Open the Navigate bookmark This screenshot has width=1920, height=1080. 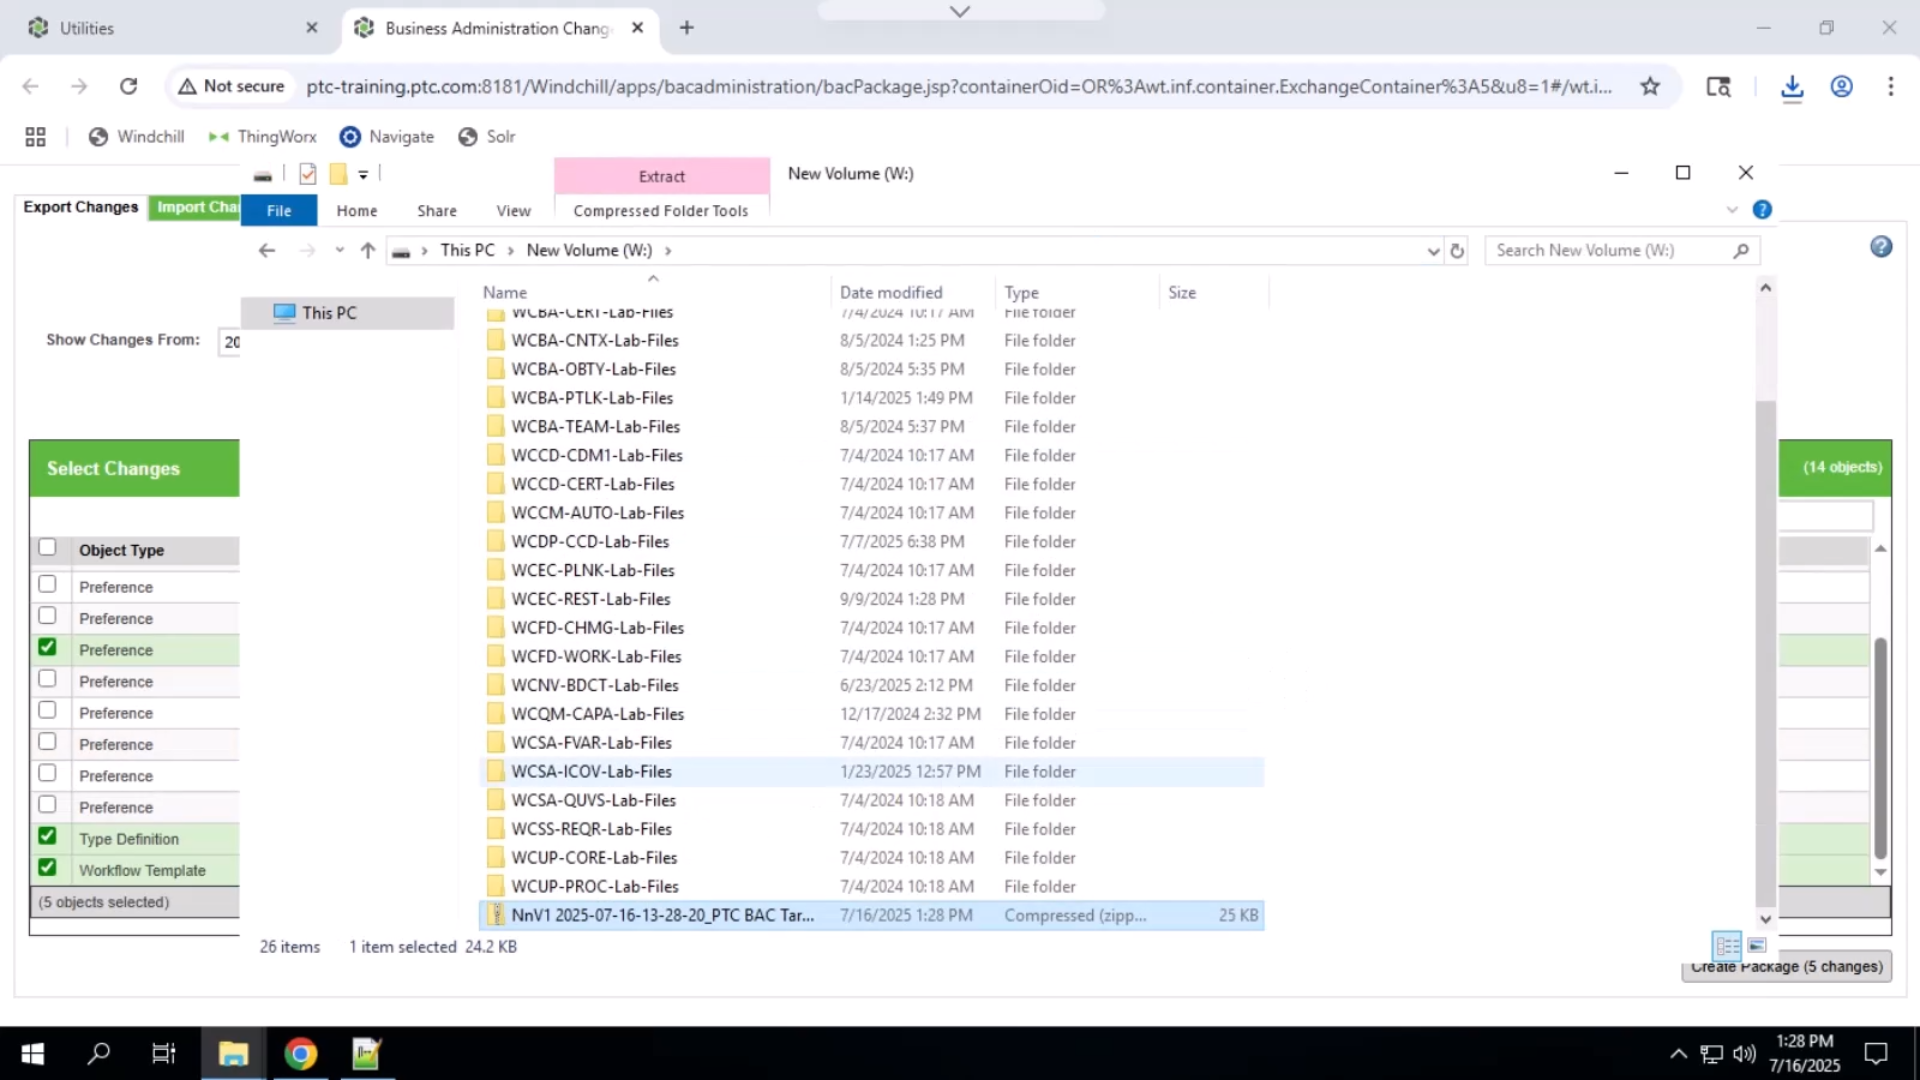point(387,137)
